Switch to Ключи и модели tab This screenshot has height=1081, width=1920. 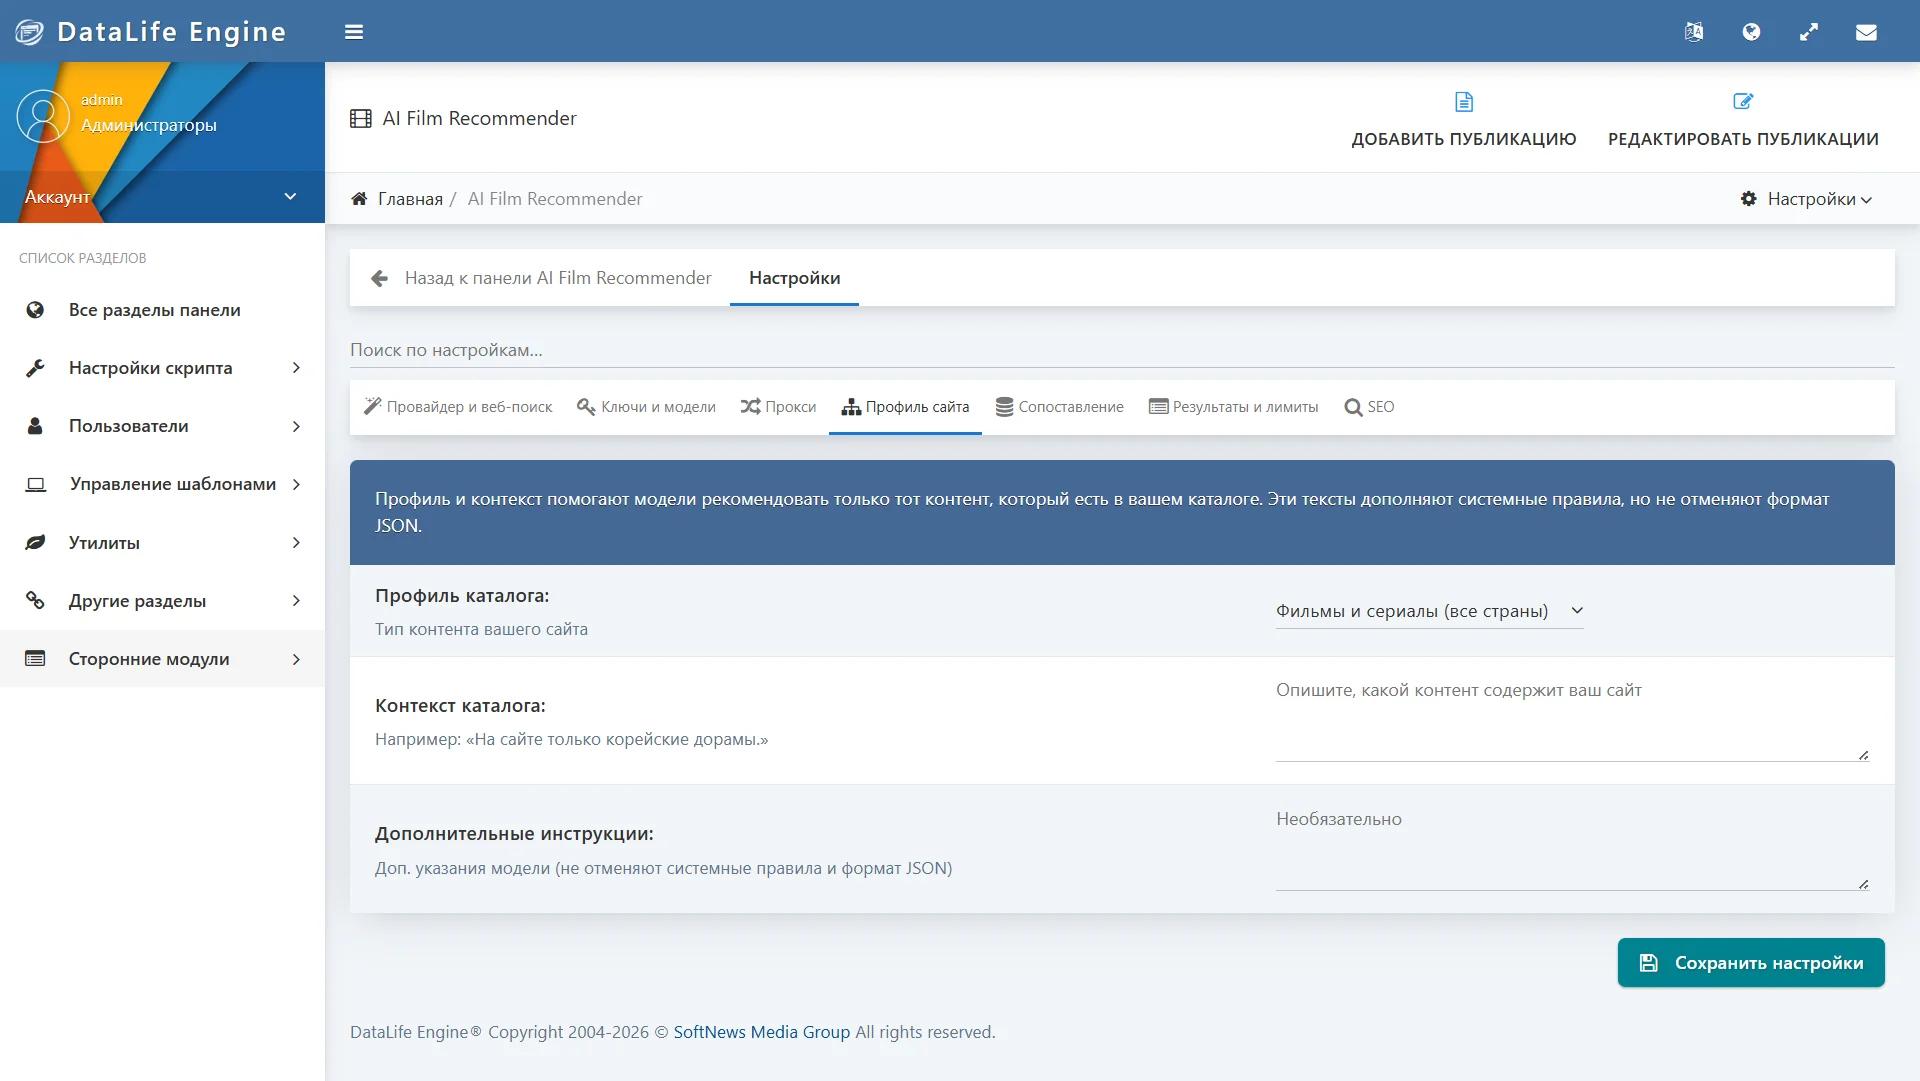[647, 407]
